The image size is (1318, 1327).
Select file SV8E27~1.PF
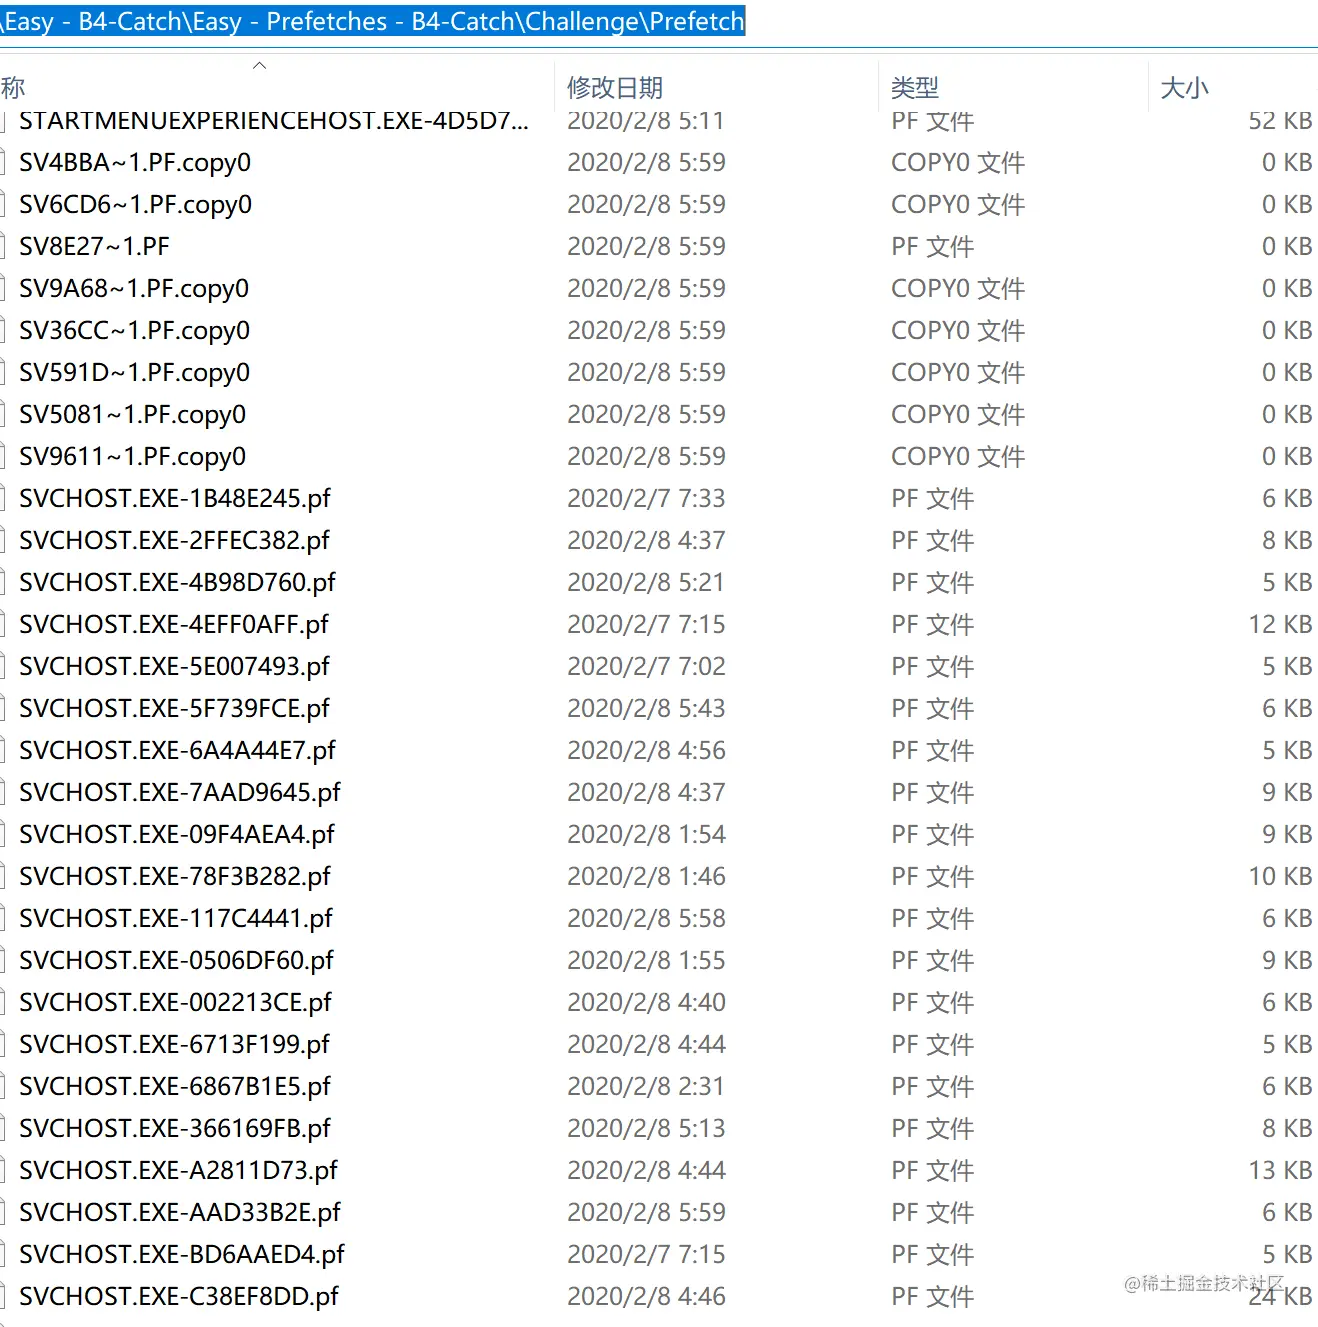coord(94,247)
